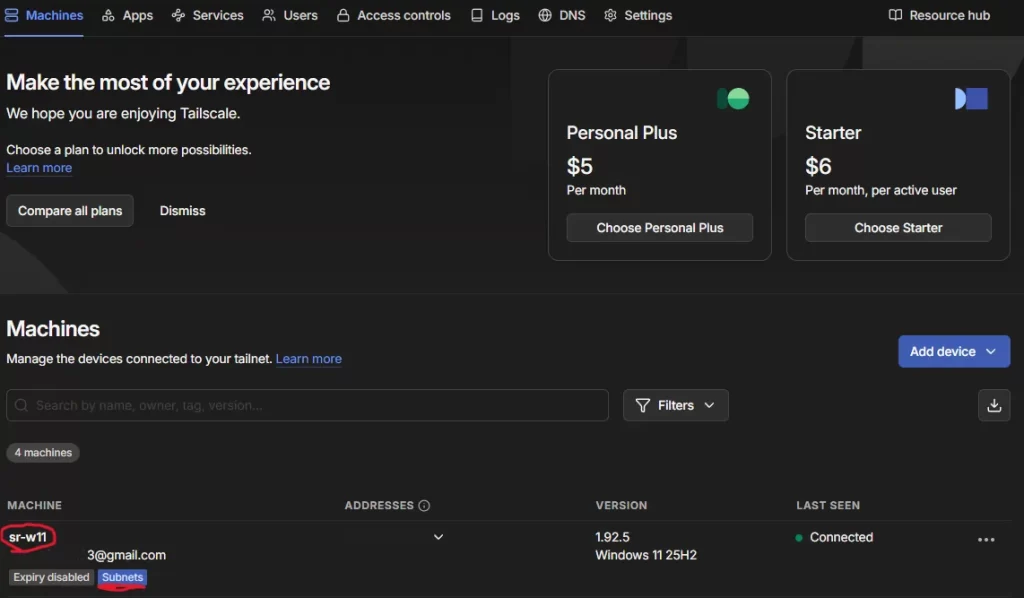View the Logs tab
Screen dimensions: 1024x598
coord(495,15)
